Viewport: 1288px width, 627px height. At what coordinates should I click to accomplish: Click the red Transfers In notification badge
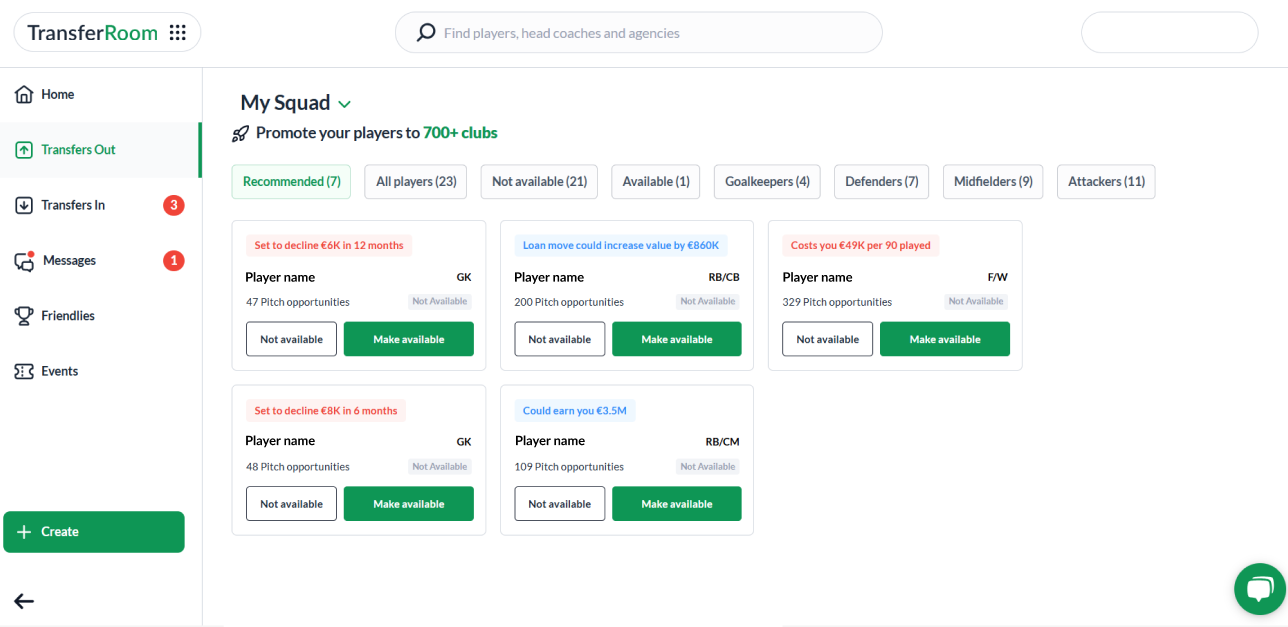coord(172,205)
